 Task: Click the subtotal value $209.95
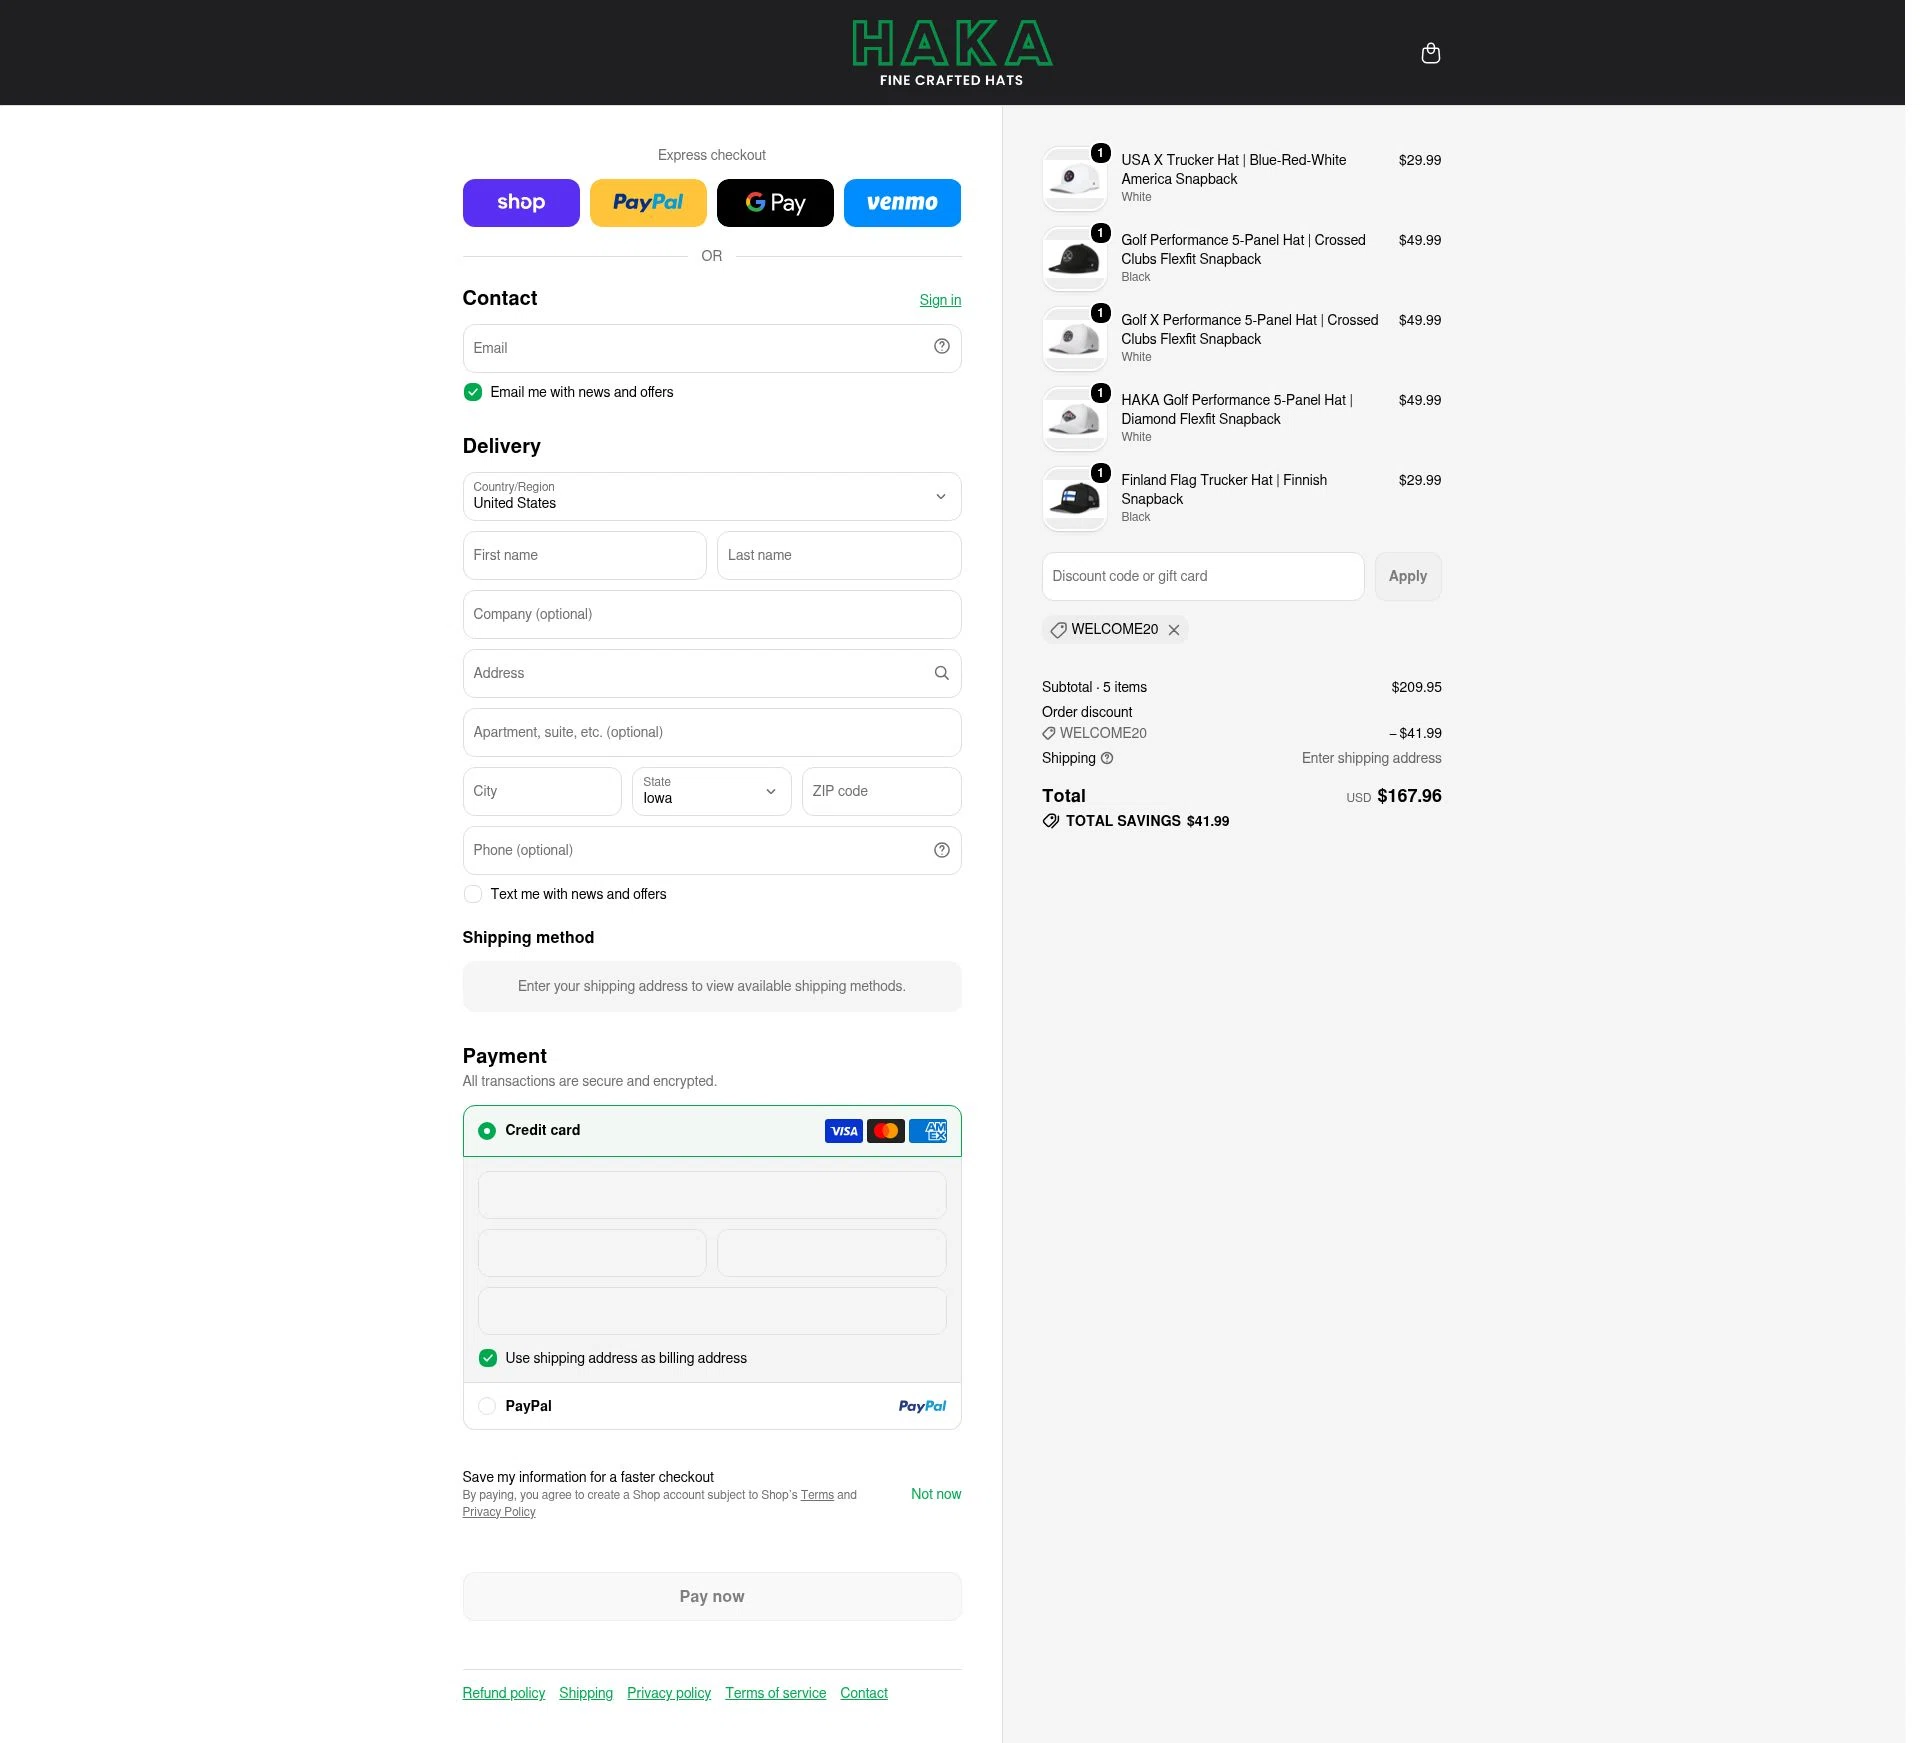tap(1416, 687)
